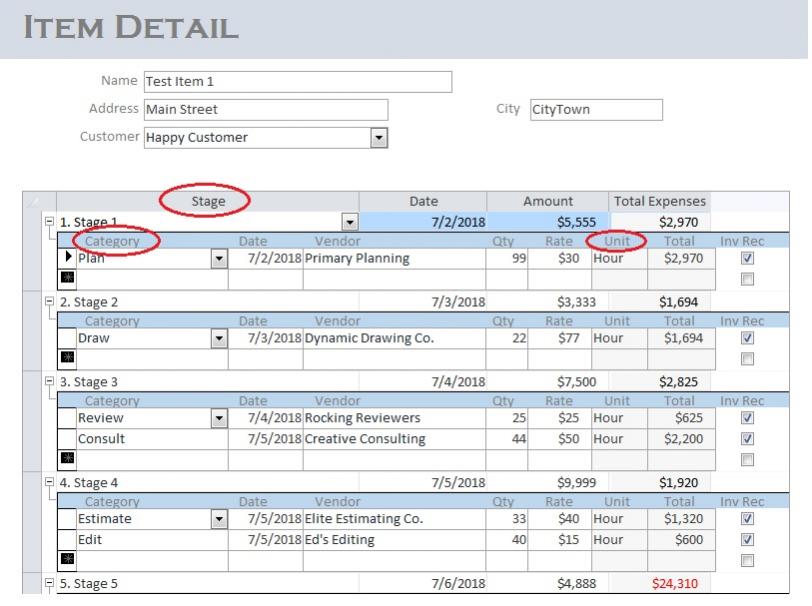Open the Review category dropdown
The height and width of the screenshot is (606, 812).
[219, 418]
